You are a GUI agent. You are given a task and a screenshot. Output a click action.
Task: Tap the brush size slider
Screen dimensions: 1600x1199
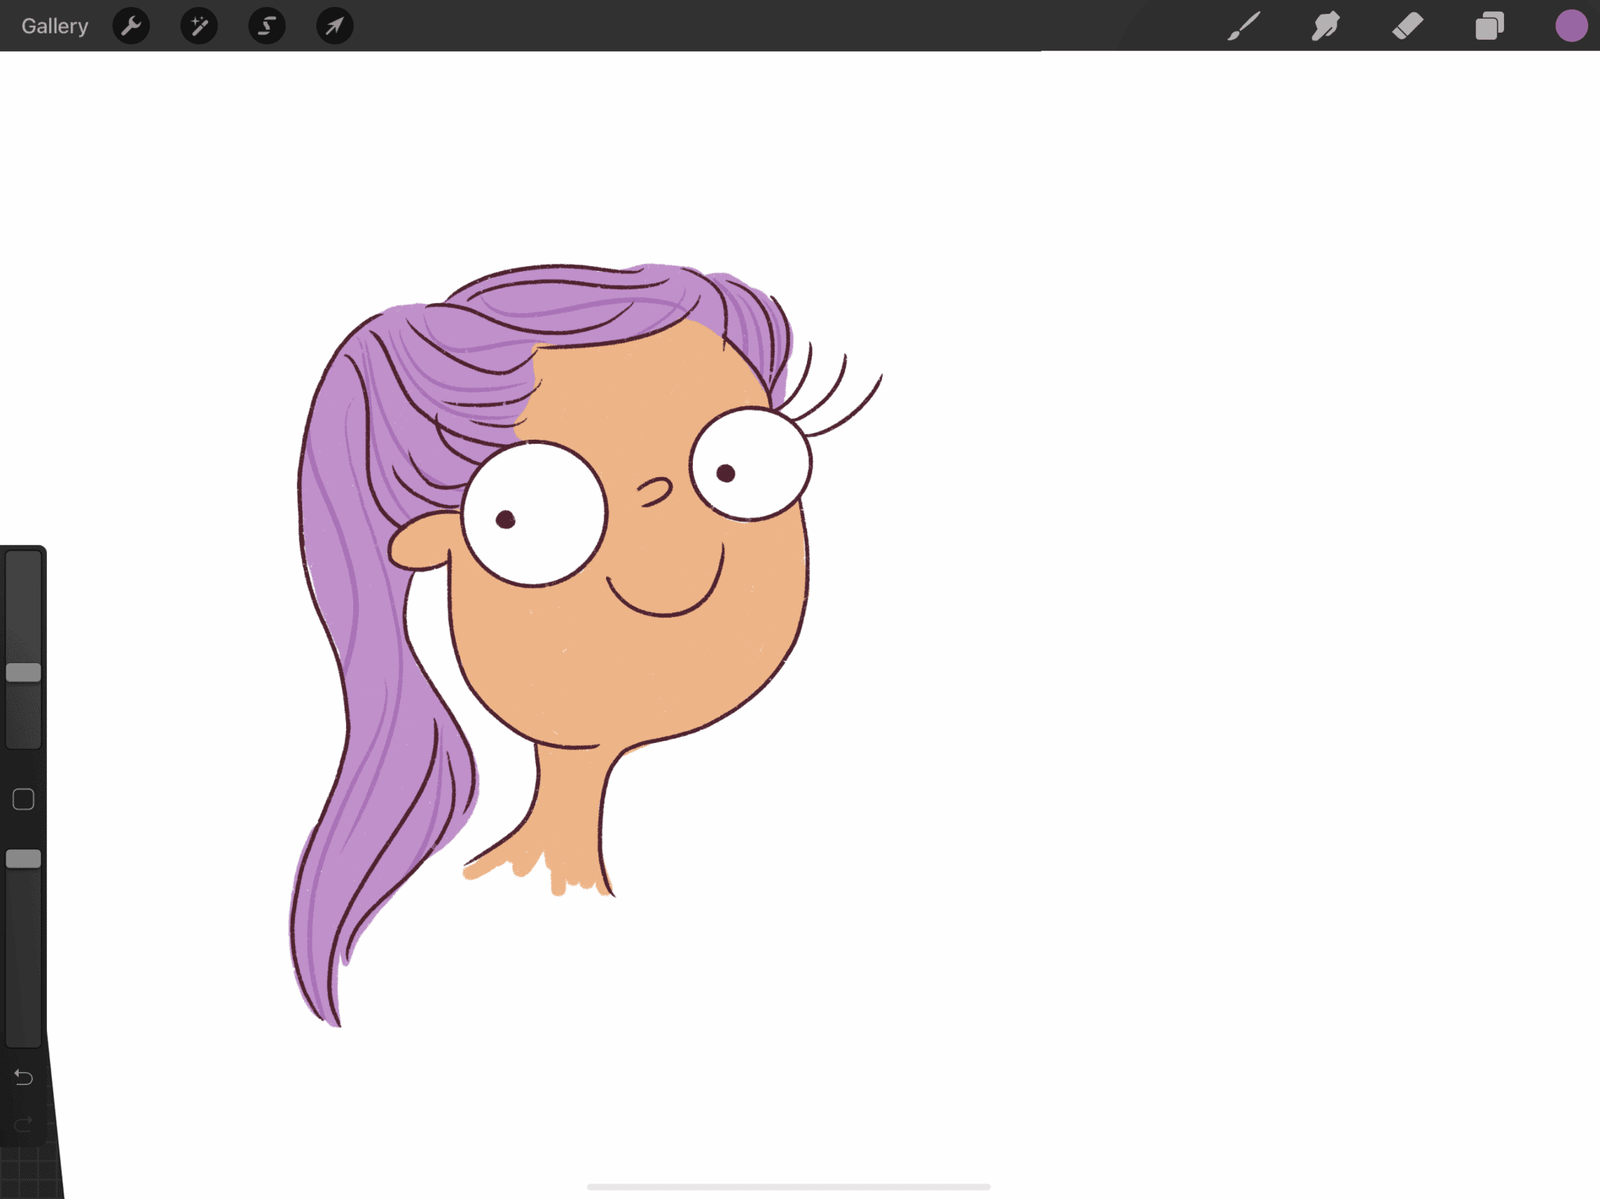(22, 672)
